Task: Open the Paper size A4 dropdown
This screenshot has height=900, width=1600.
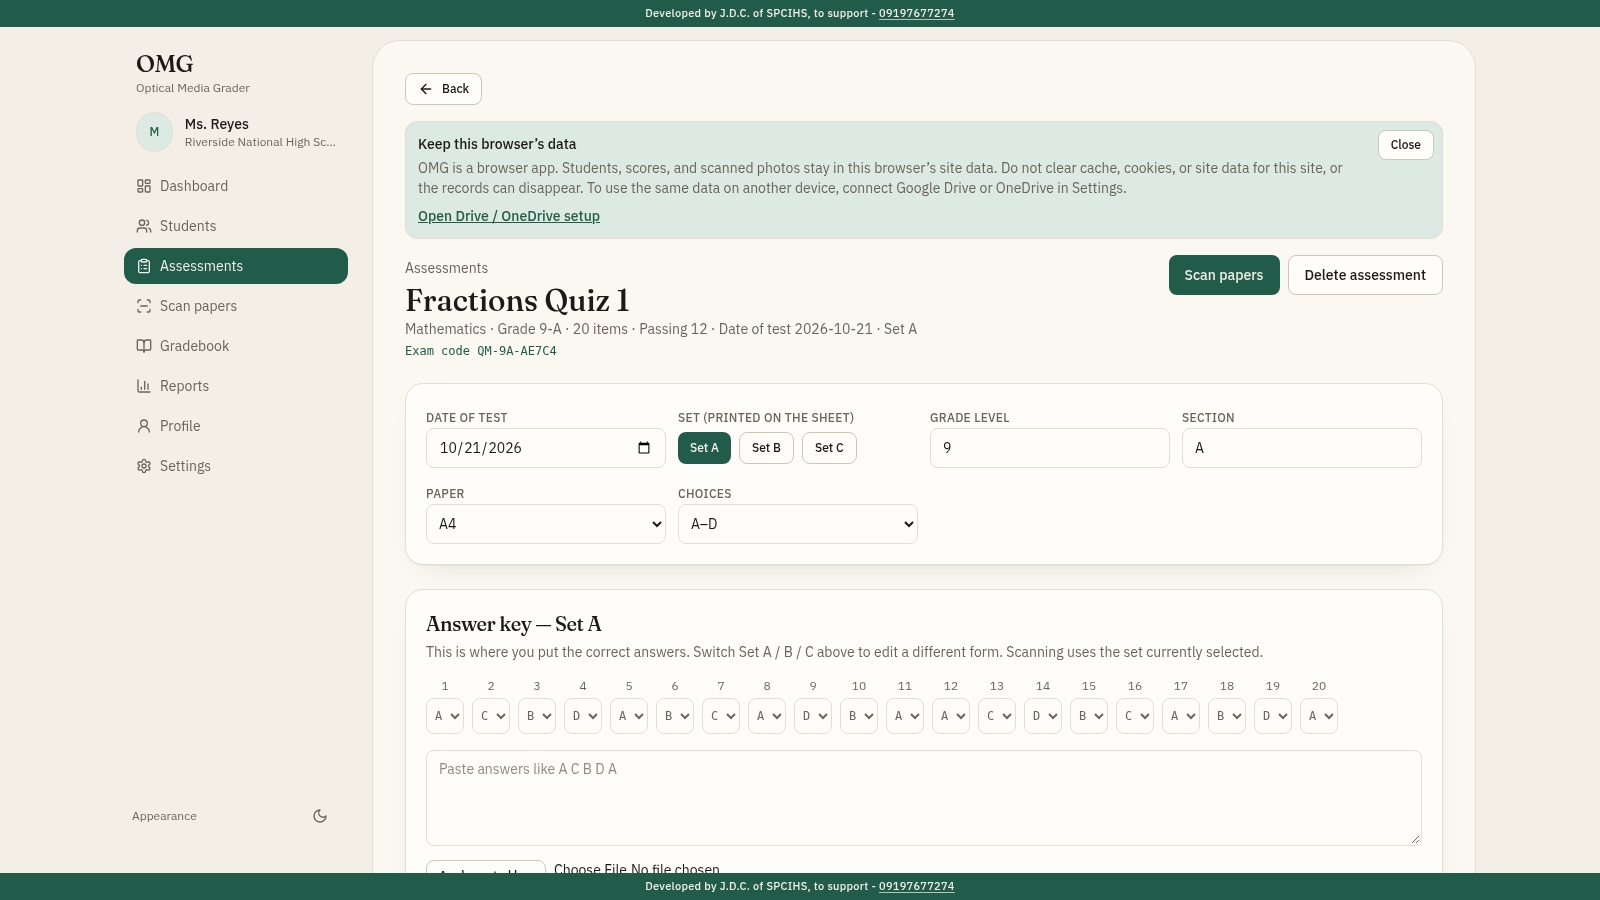Action: pyautogui.click(x=546, y=524)
